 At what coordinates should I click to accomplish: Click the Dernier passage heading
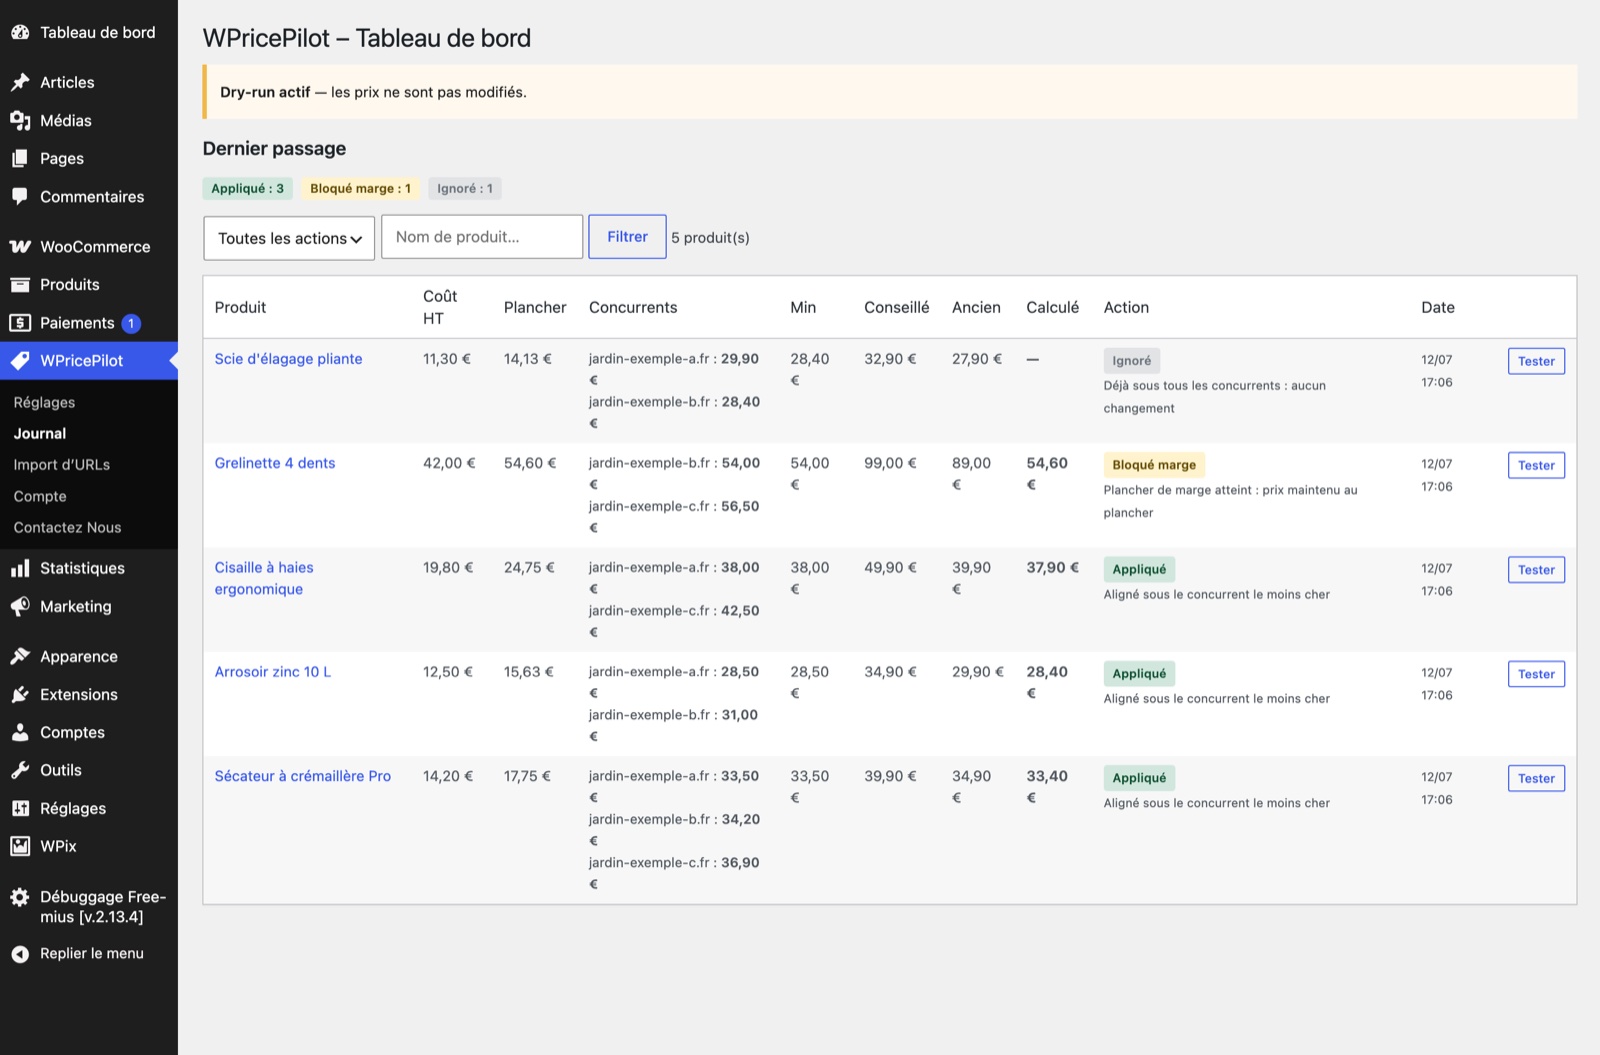274,148
